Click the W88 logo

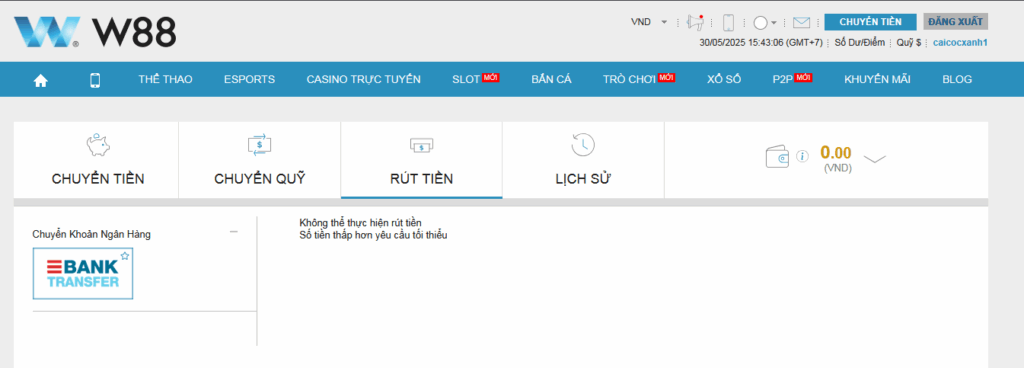pos(95,32)
